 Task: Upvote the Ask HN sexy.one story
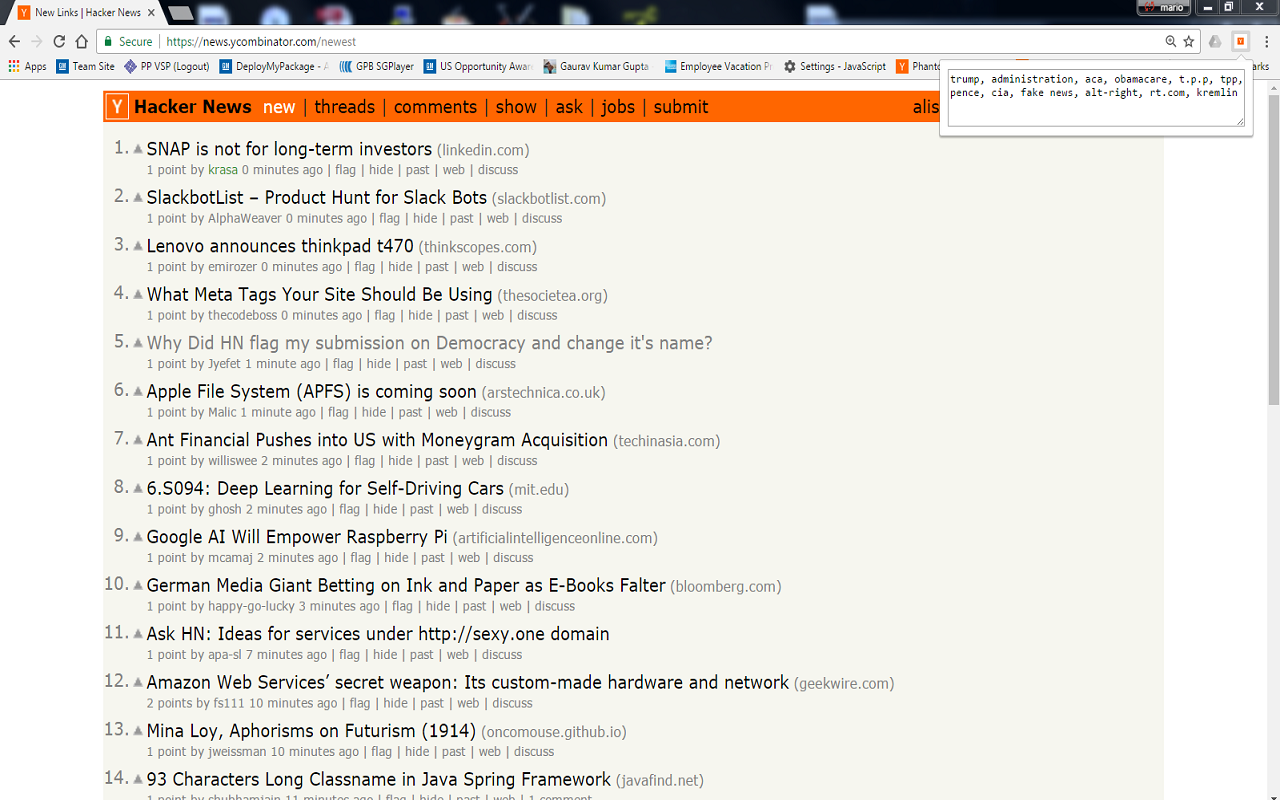(138, 634)
